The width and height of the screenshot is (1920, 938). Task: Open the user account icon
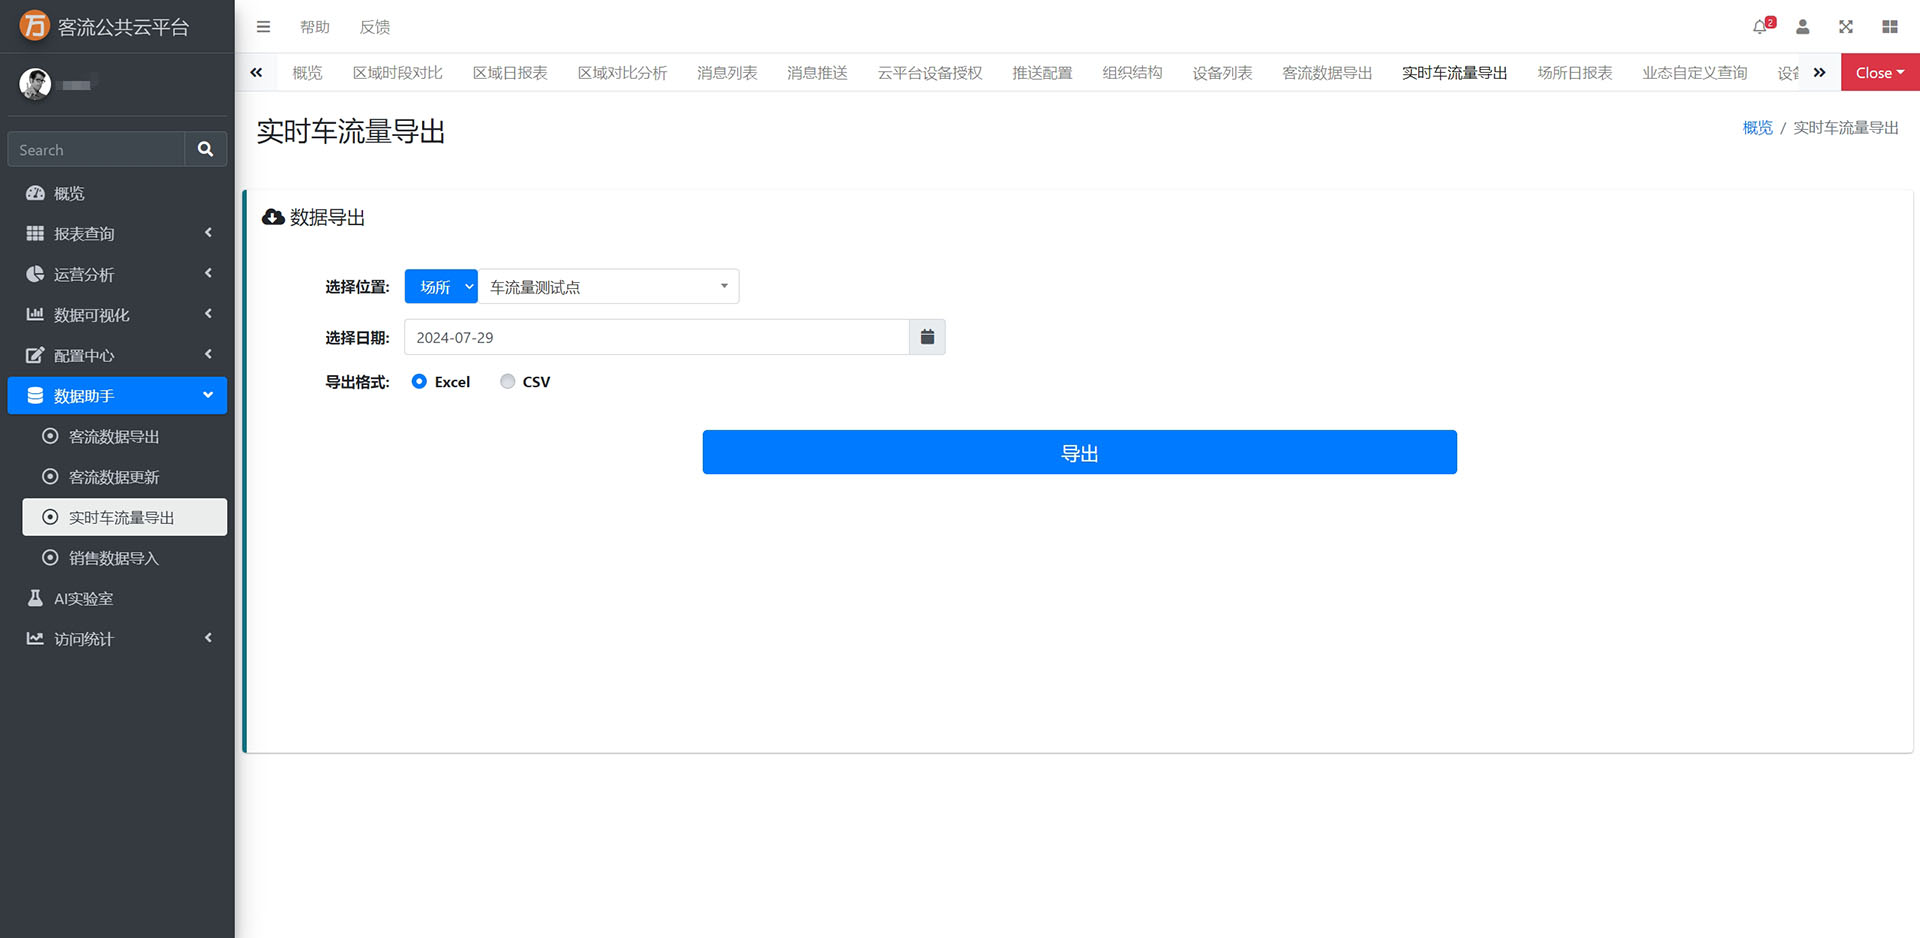1802,27
